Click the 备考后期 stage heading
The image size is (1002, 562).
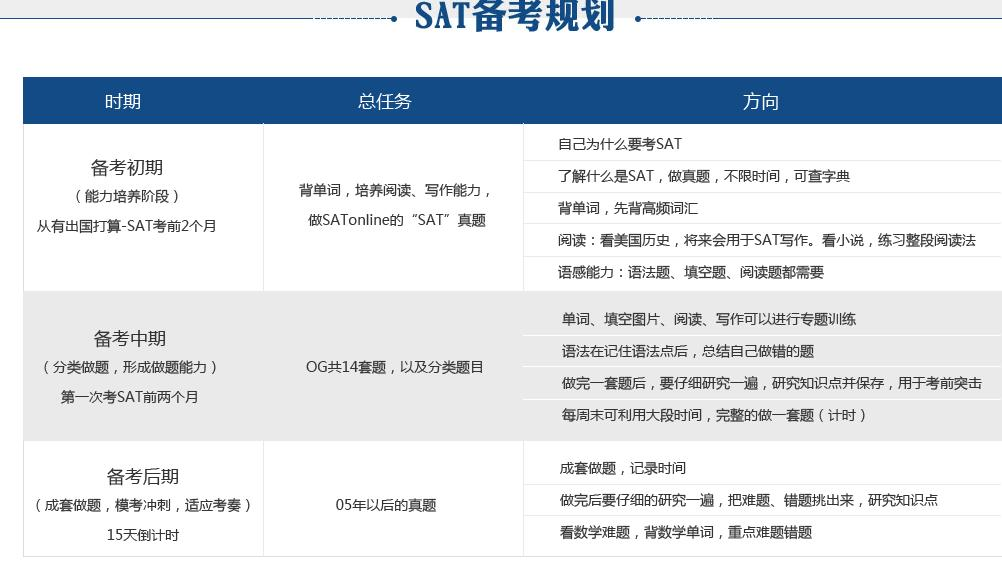(x=142, y=476)
